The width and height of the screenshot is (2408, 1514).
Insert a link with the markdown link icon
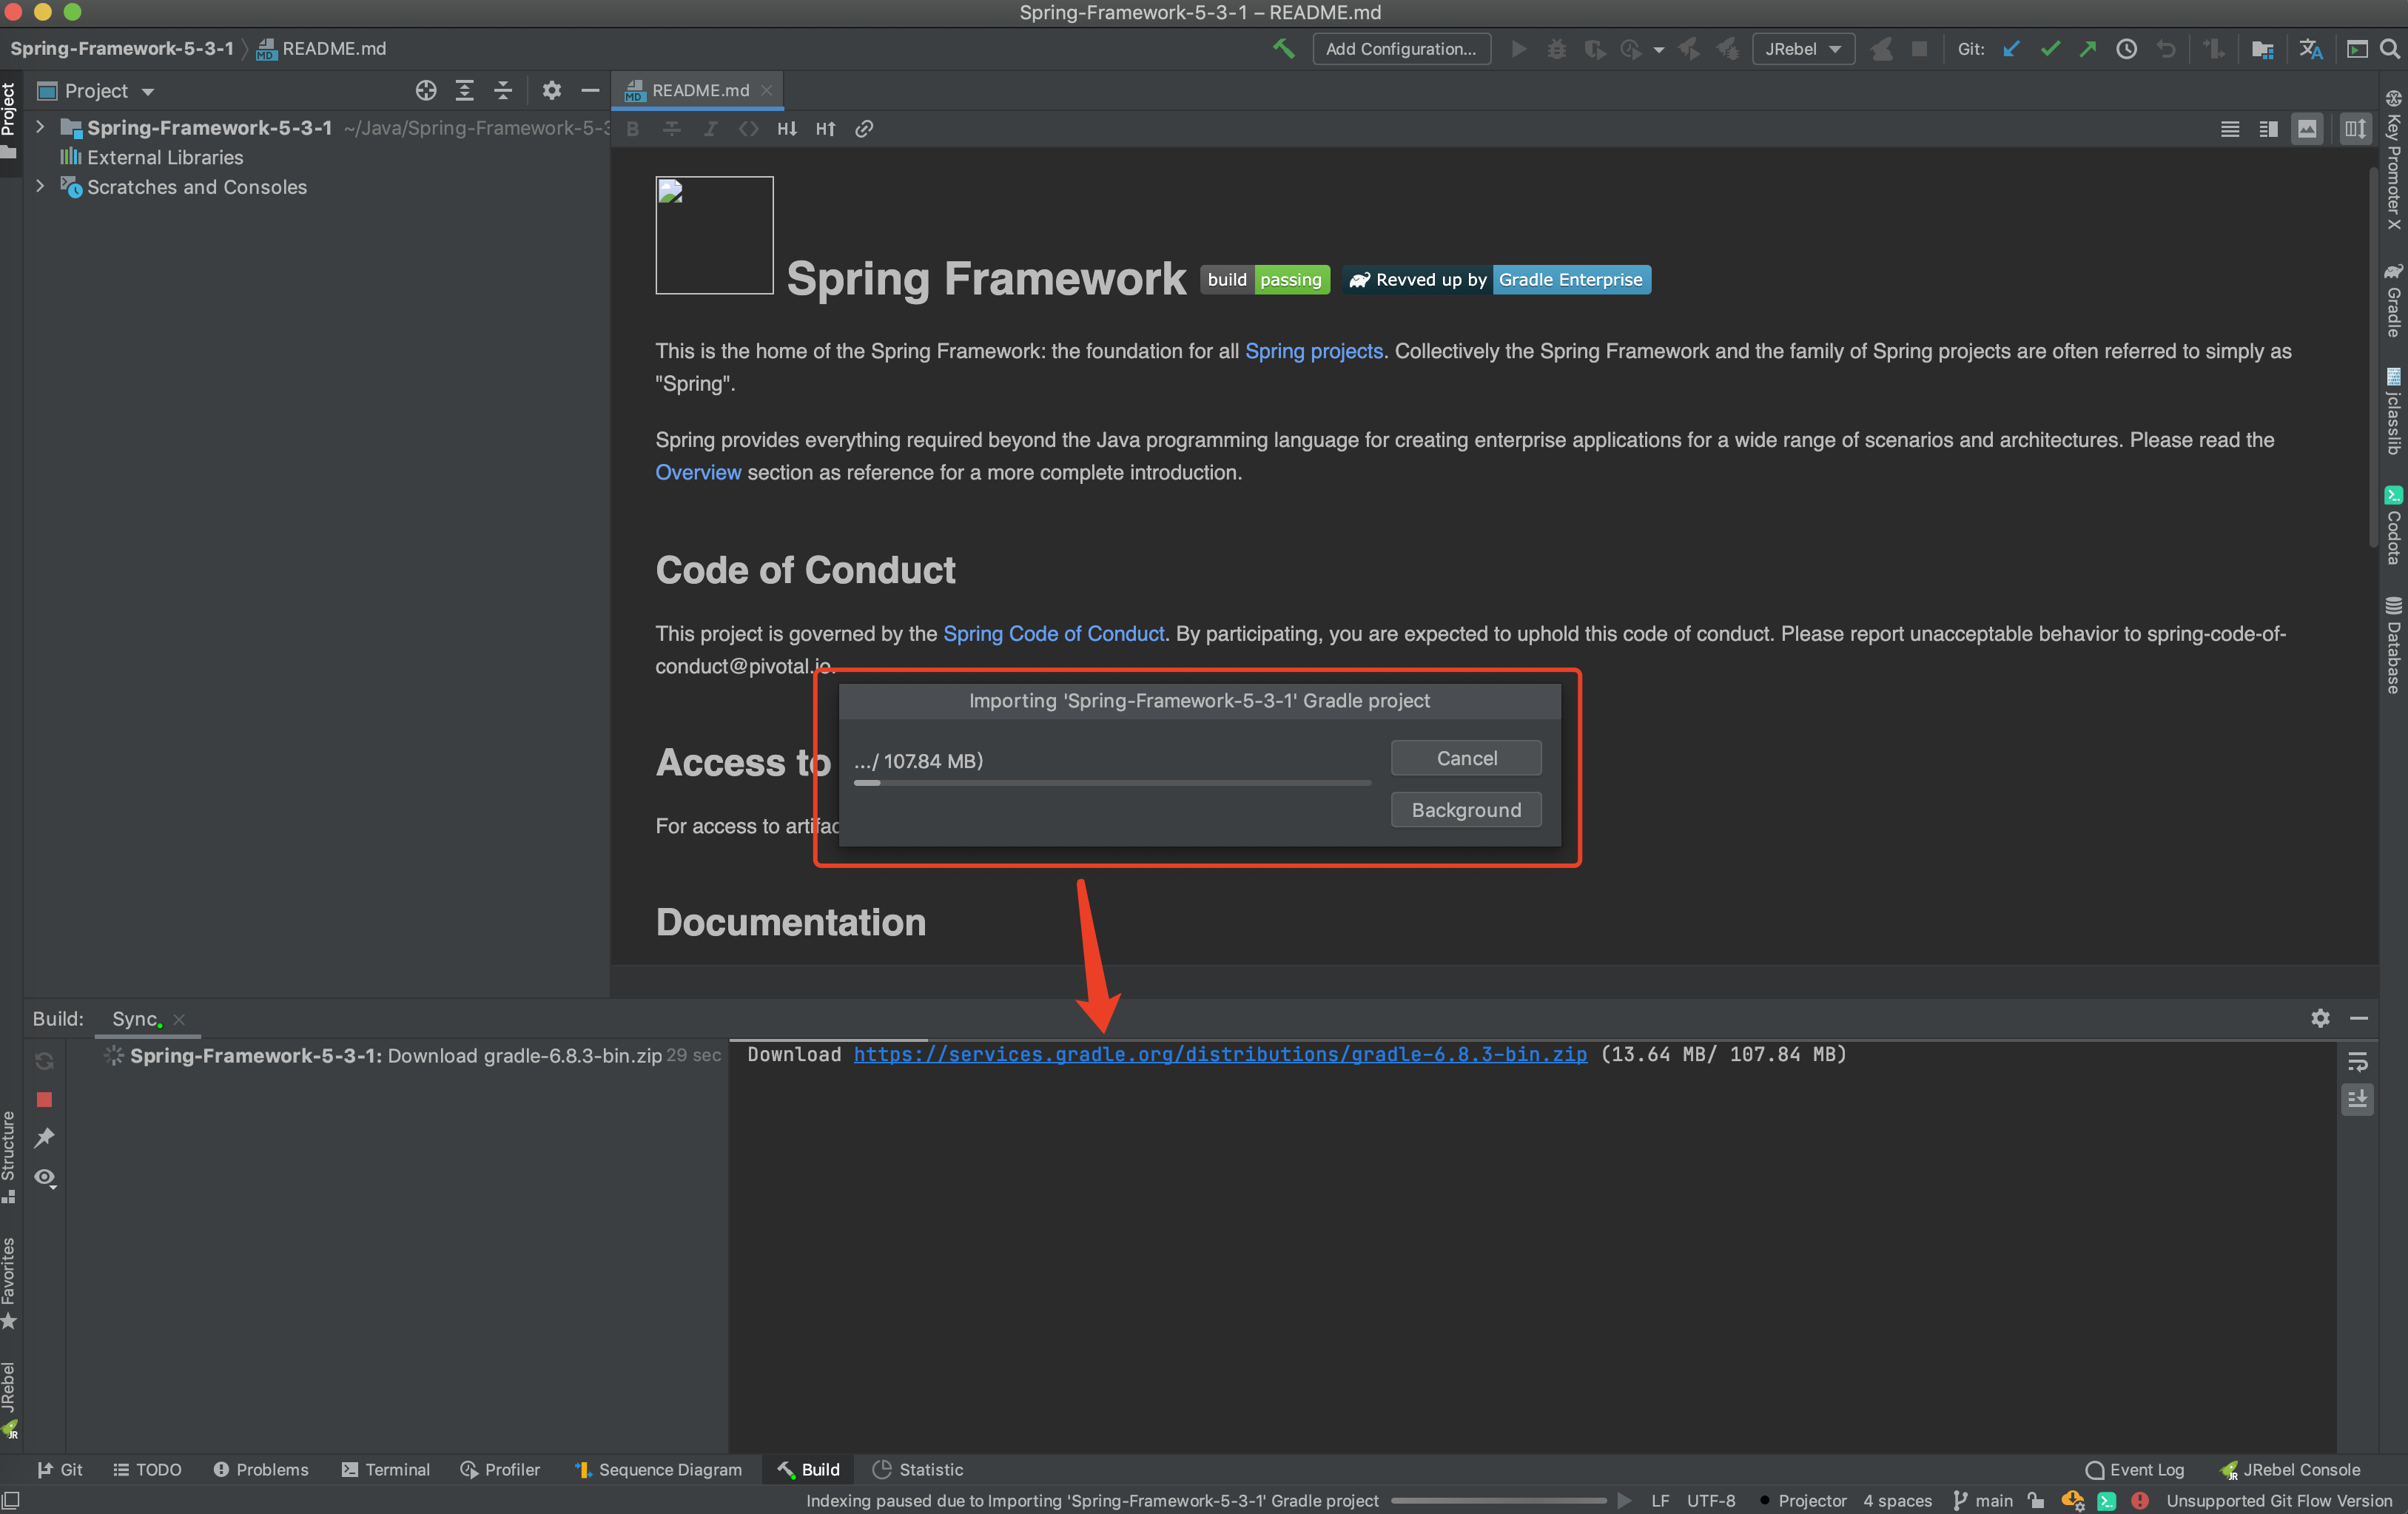point(864,129)
